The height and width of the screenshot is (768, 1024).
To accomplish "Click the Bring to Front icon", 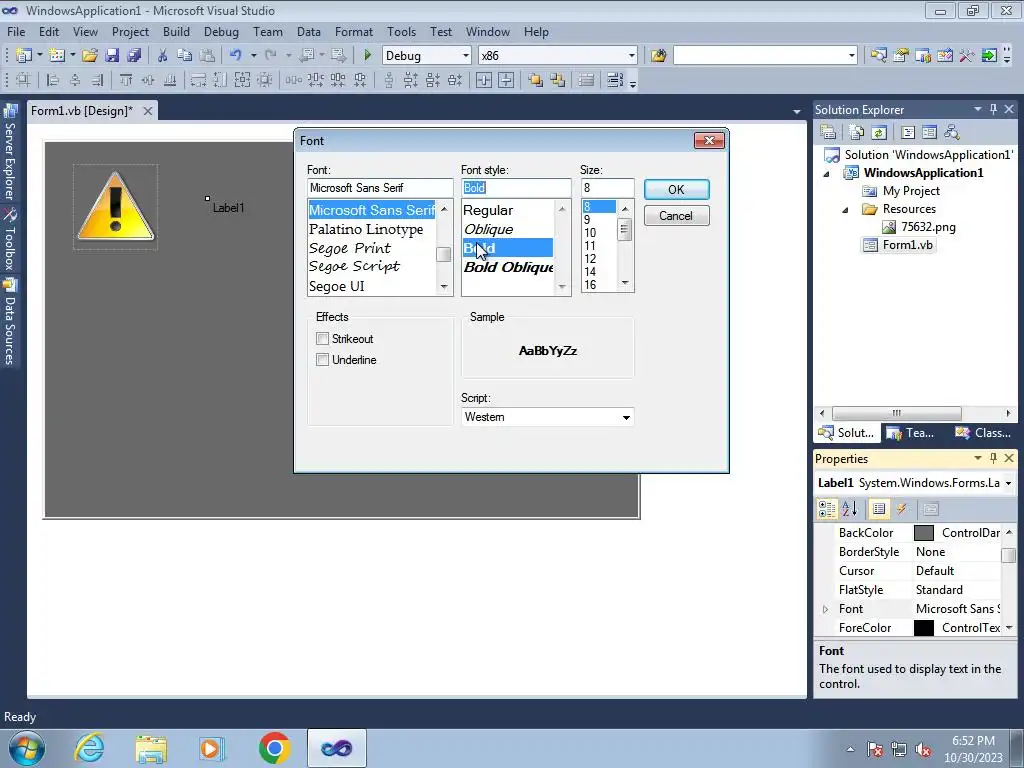I will pos(536,80).
